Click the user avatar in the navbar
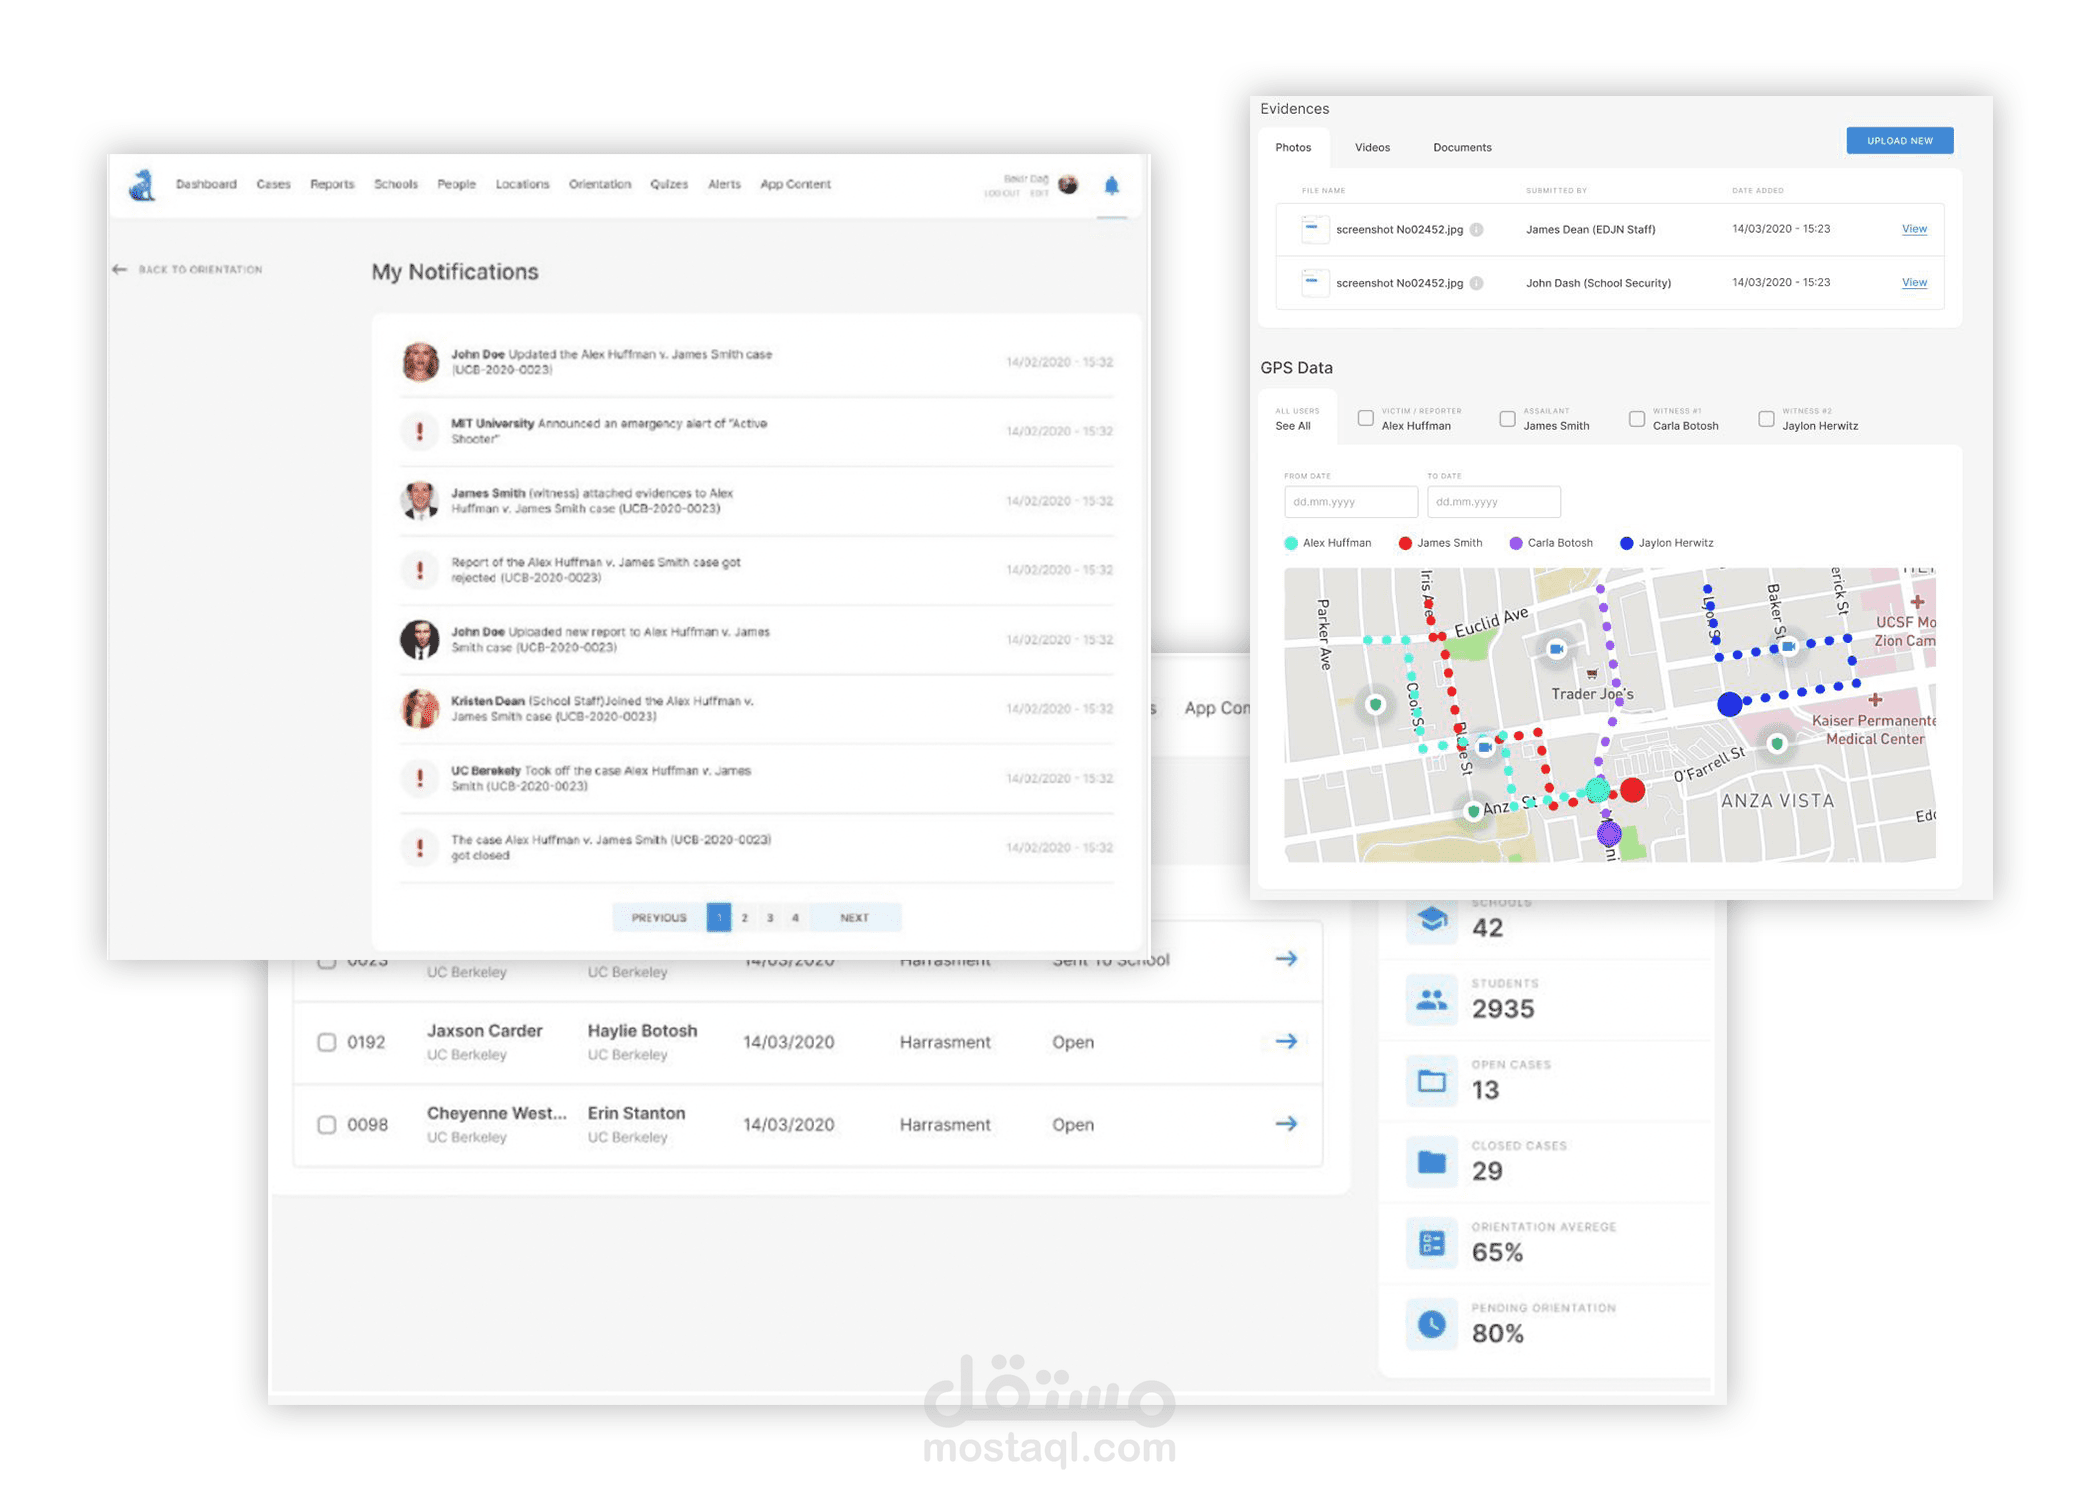The image size is (2100, 1500). tap(1068, 185)
